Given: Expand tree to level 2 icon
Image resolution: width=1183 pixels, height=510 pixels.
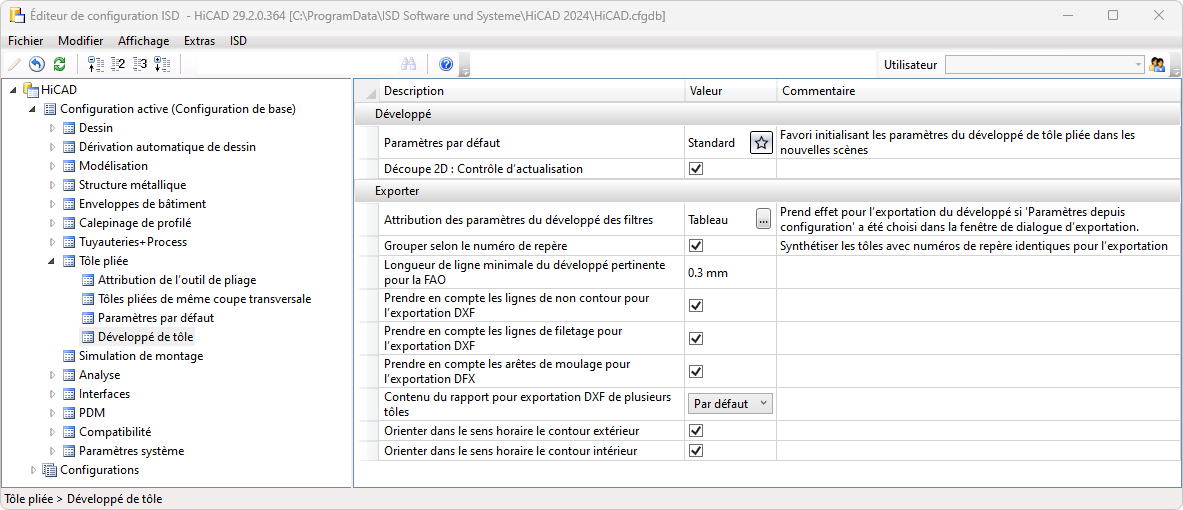Looking at the screenshot, I should tap(118, 64).
